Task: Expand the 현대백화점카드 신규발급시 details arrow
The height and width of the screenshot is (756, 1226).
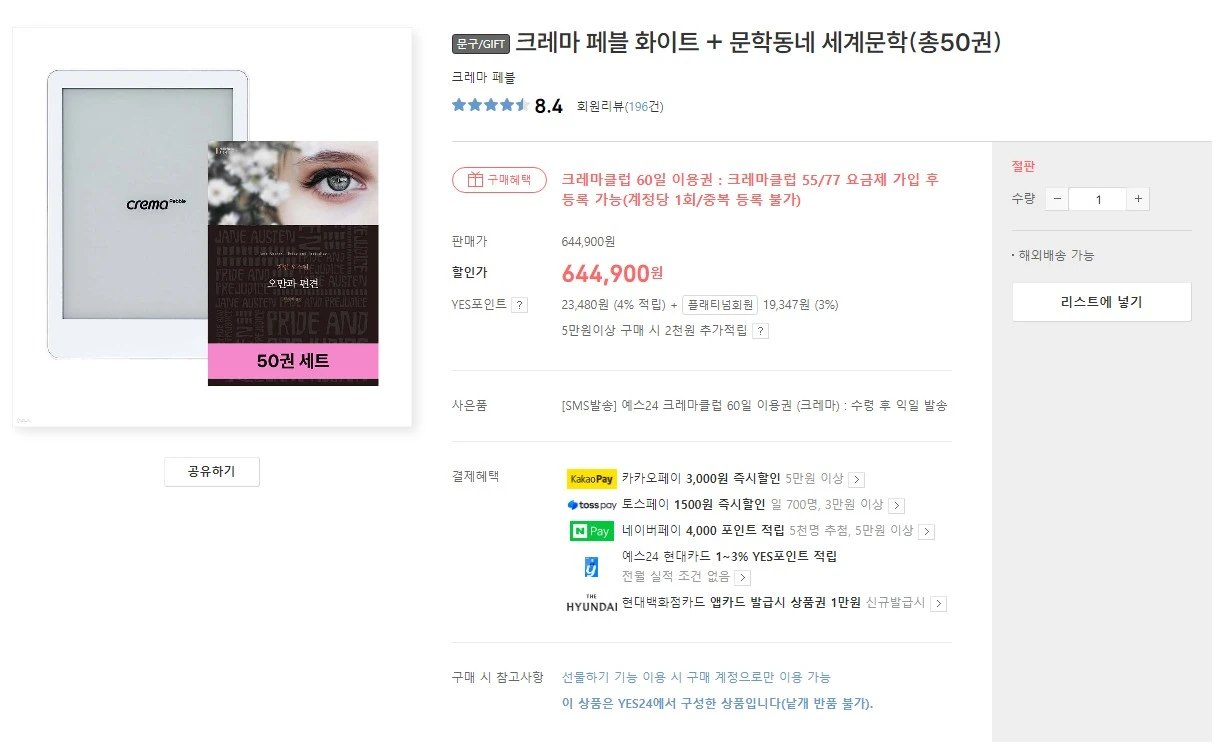Action: click(x=938, y=604)
